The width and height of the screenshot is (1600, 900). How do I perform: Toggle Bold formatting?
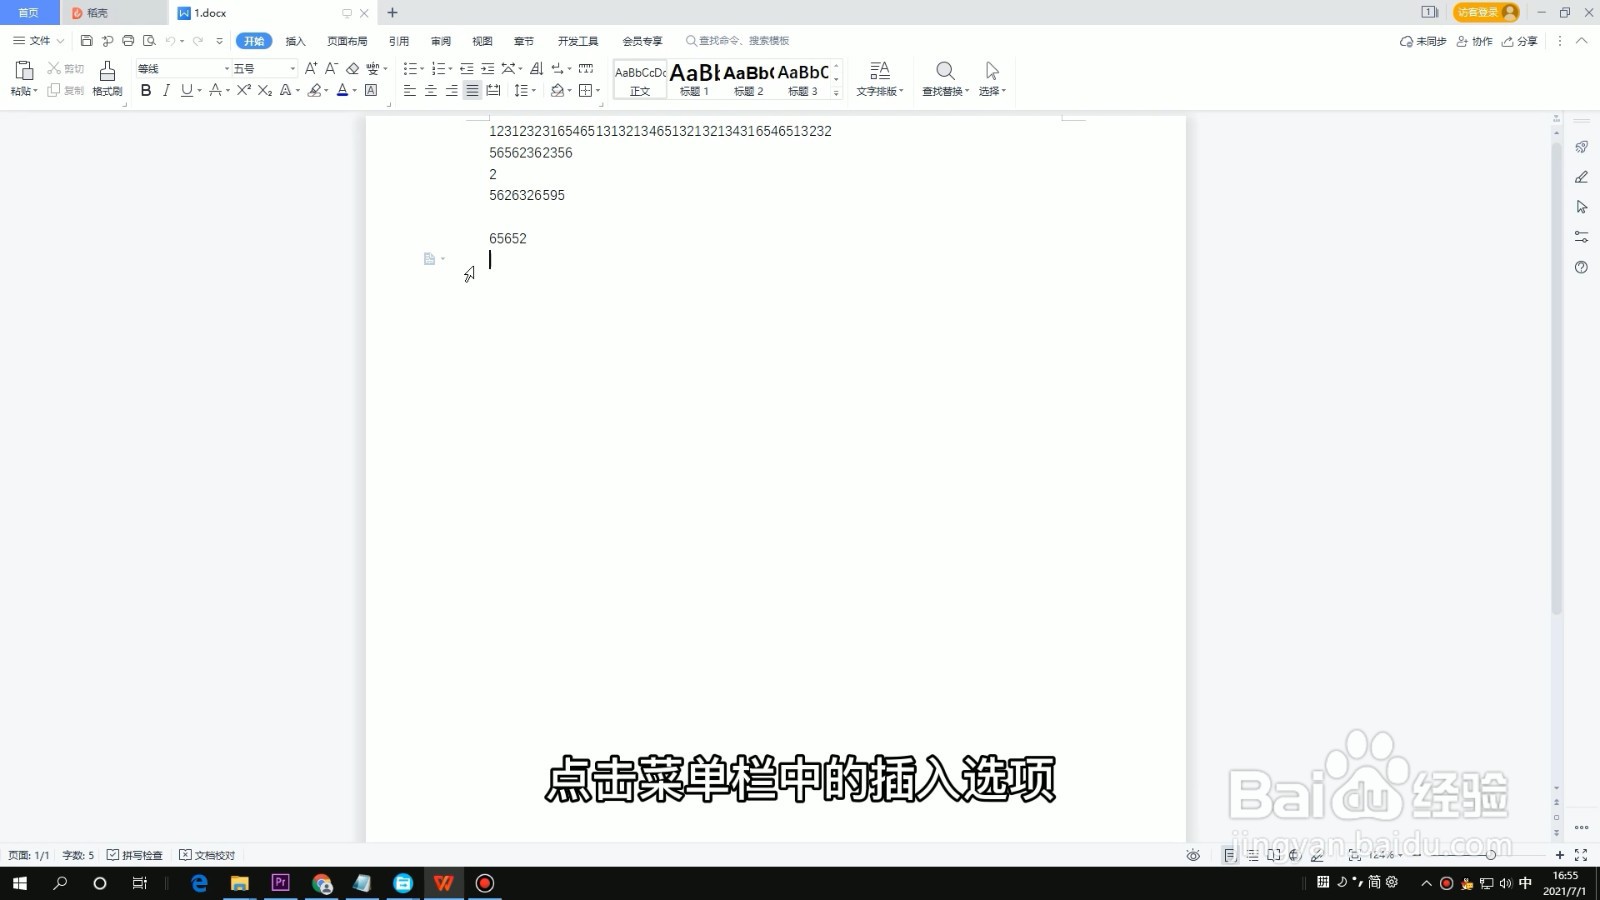(x=146, y=90)
